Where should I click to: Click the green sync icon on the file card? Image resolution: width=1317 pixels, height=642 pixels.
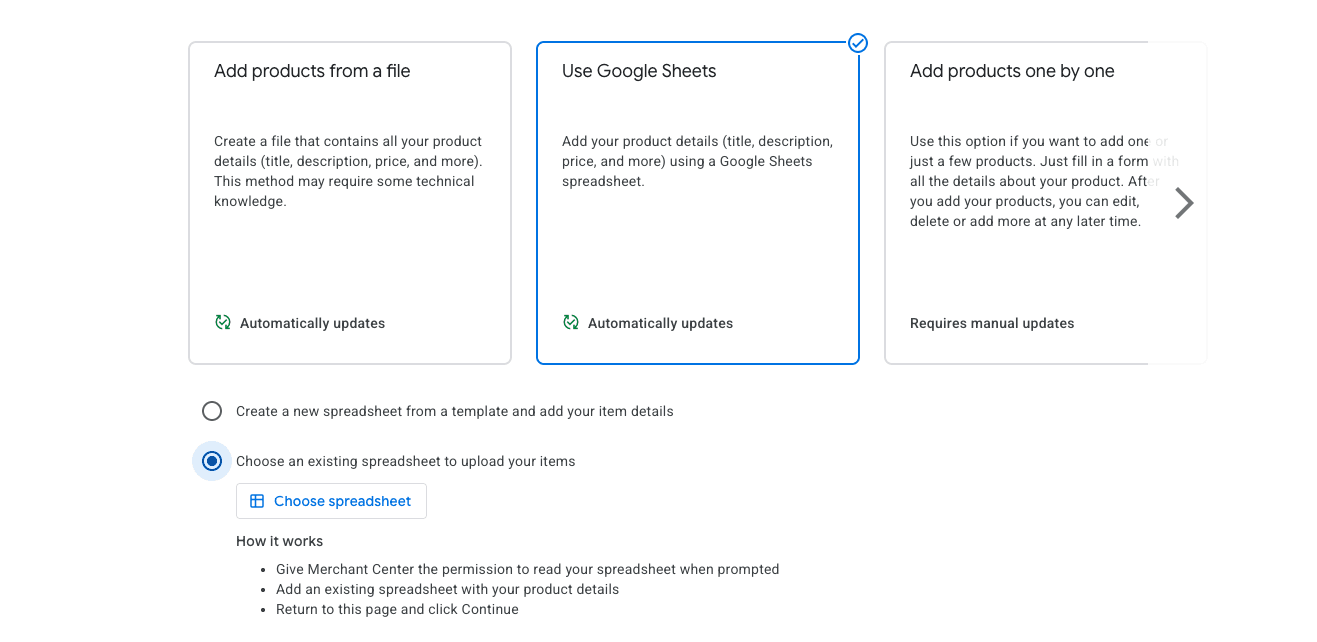[x=223, y=322]
